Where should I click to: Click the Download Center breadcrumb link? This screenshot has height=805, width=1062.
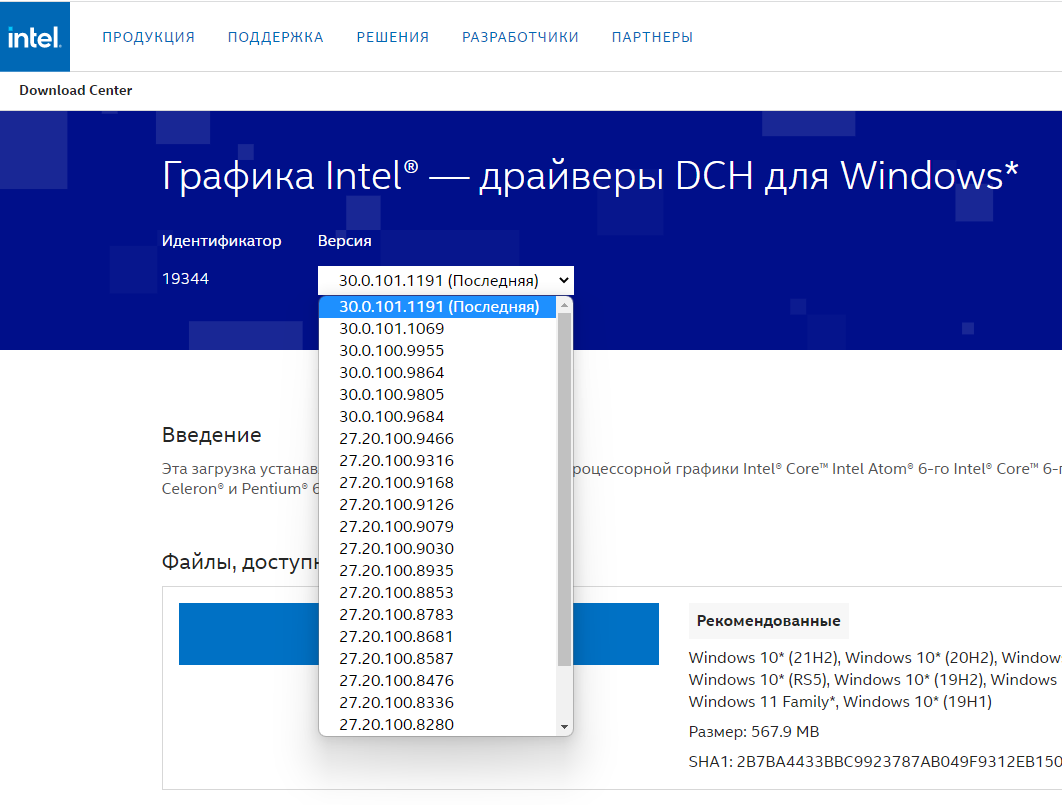[x=76, y=90]
